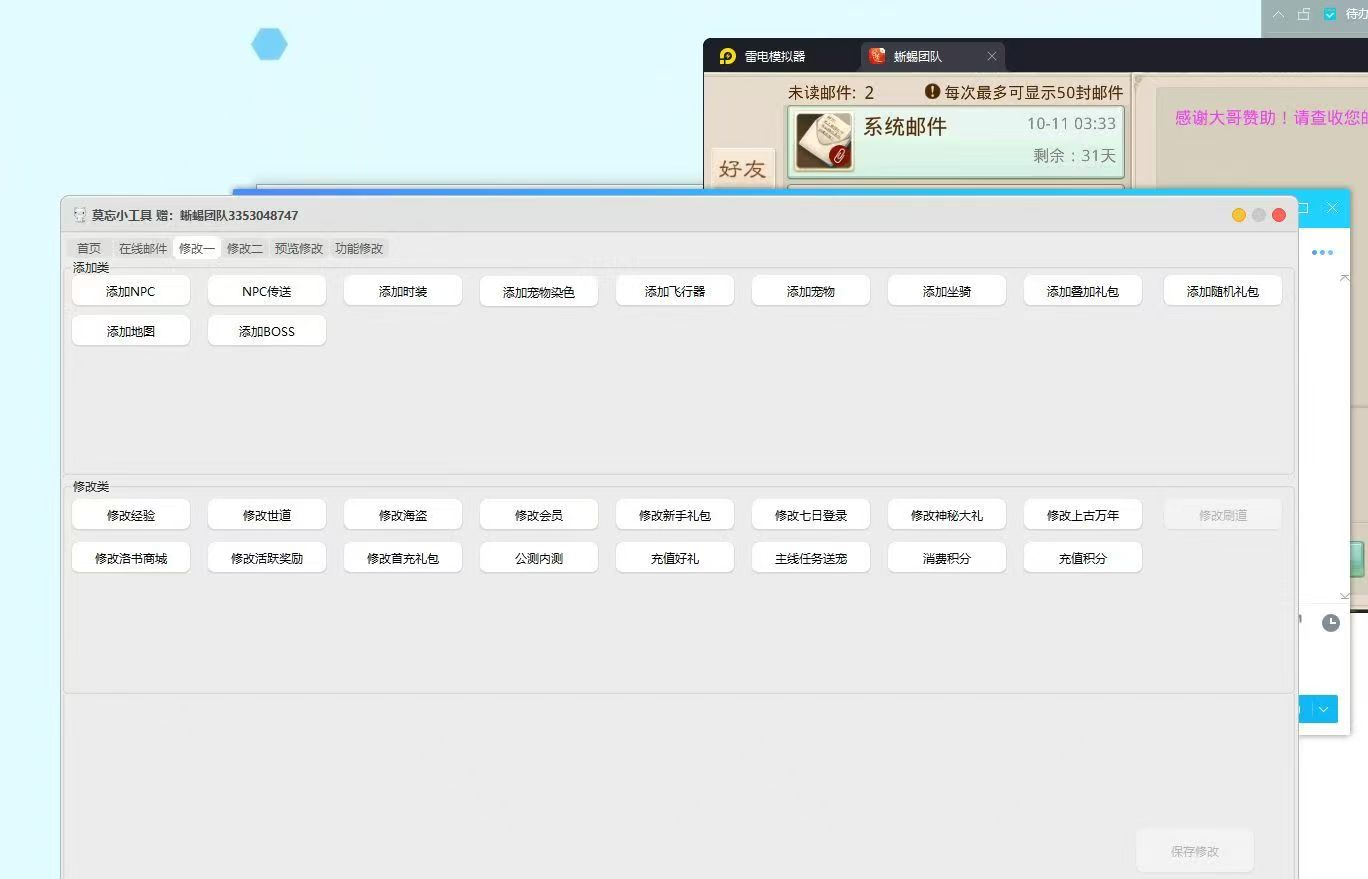Select the 功能修改 tab
Image resolution: width=1368 pixels, height=879 pixels.
click(x=359, y=248)
